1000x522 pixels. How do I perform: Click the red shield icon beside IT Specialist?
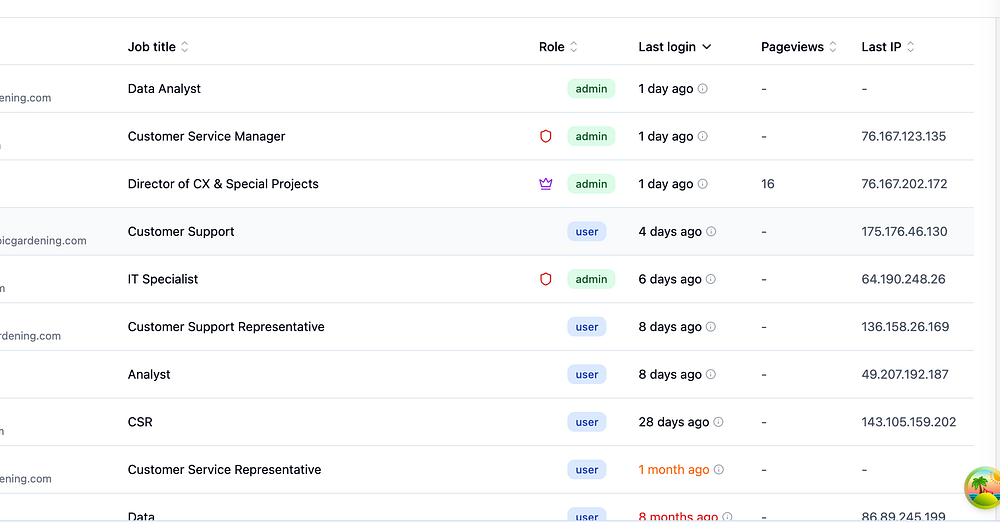click(546, 279)
